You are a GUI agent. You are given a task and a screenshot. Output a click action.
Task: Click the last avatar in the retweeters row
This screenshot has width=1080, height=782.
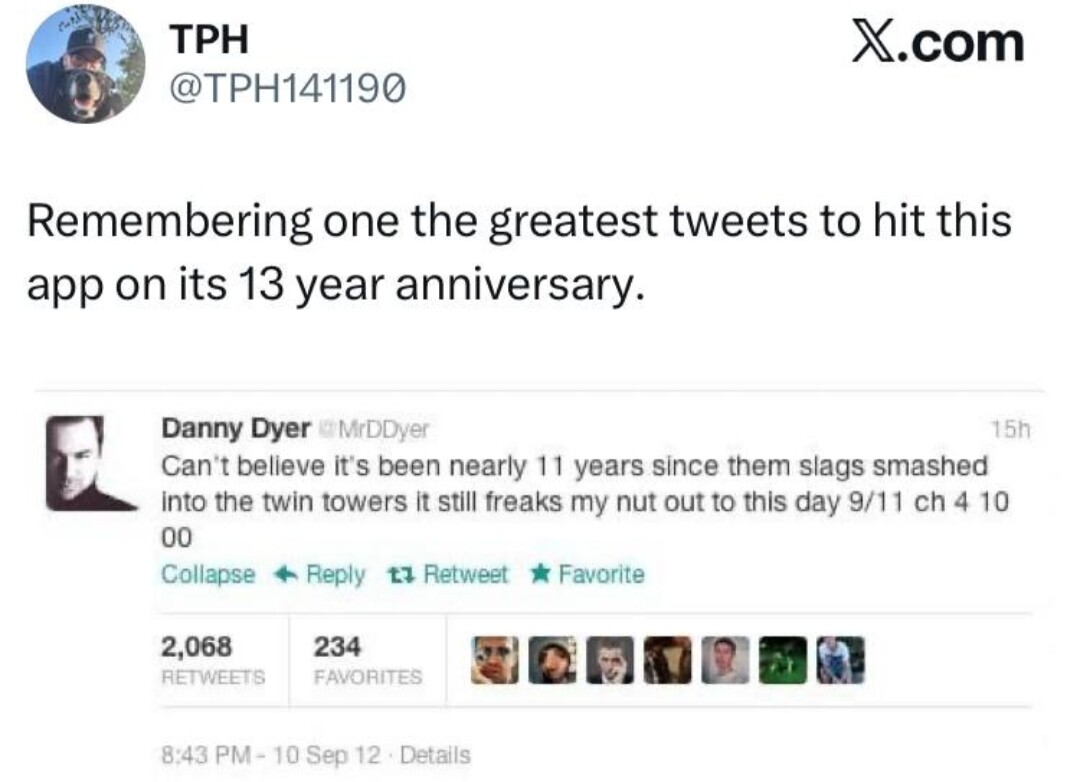point(839,660)
